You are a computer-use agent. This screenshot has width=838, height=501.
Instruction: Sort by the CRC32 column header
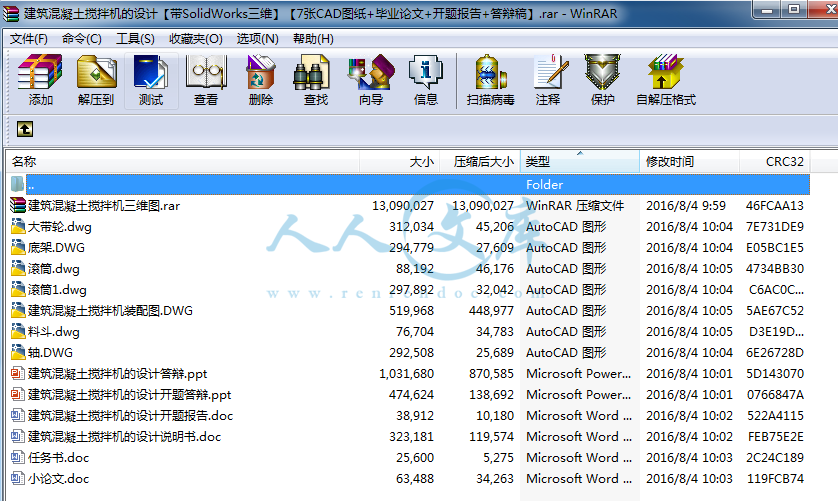[x=774, y=161]
